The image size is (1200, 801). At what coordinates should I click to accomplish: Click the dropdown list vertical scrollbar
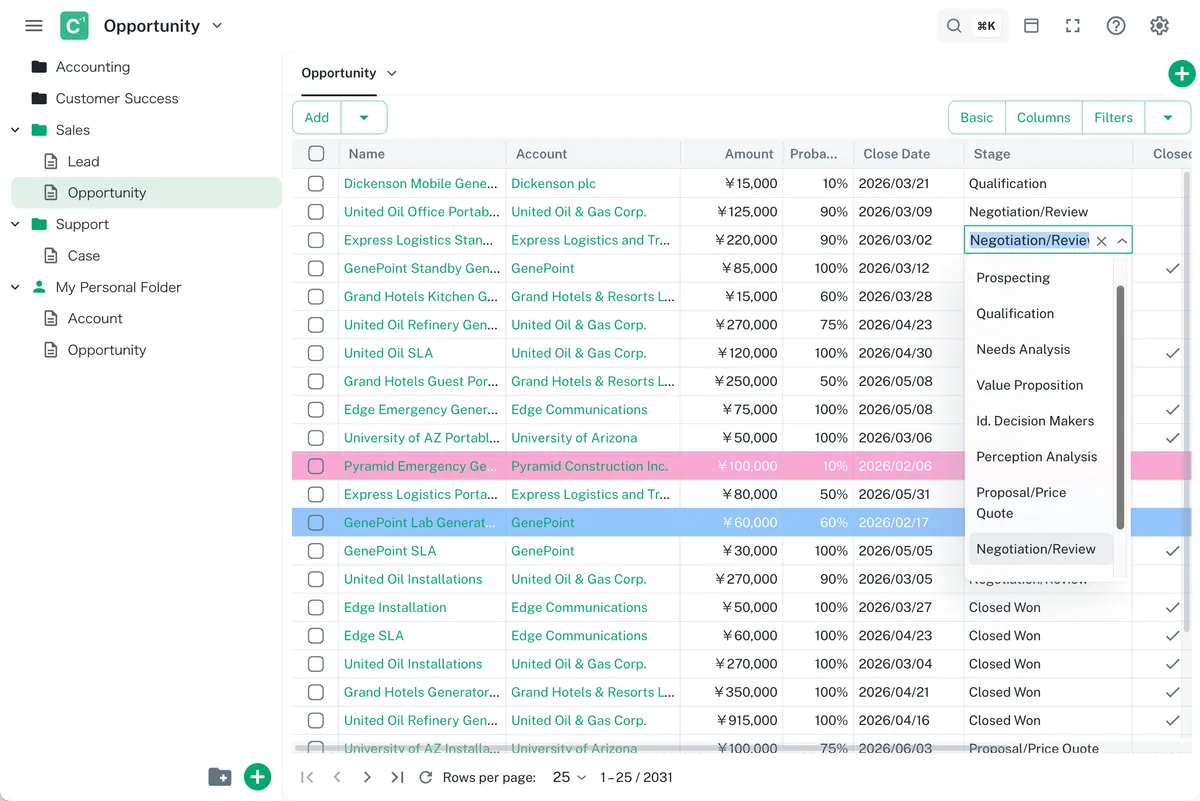pos(1120,407)
